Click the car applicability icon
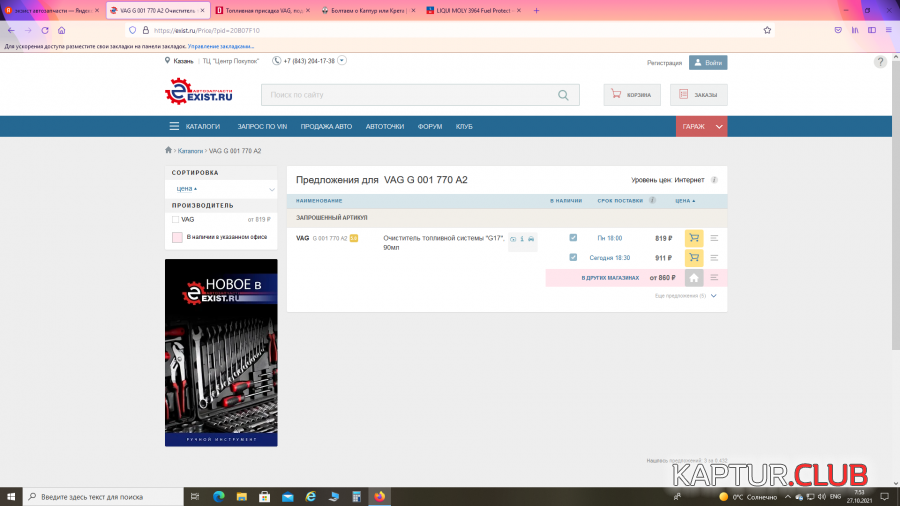This screenshot has width=900, height=506. coord(531,239)
